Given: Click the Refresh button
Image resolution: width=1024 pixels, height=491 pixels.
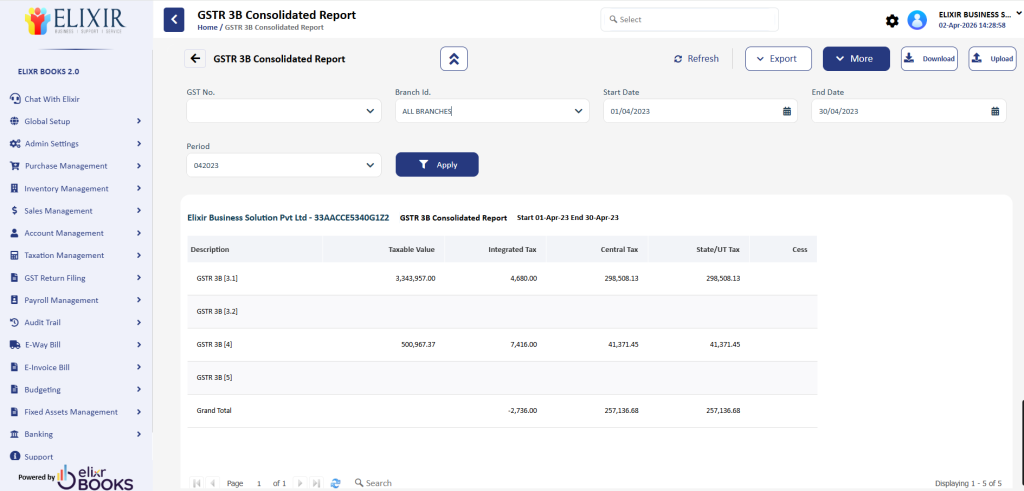Looking at the screenshot, I should (x=696, y=59).
